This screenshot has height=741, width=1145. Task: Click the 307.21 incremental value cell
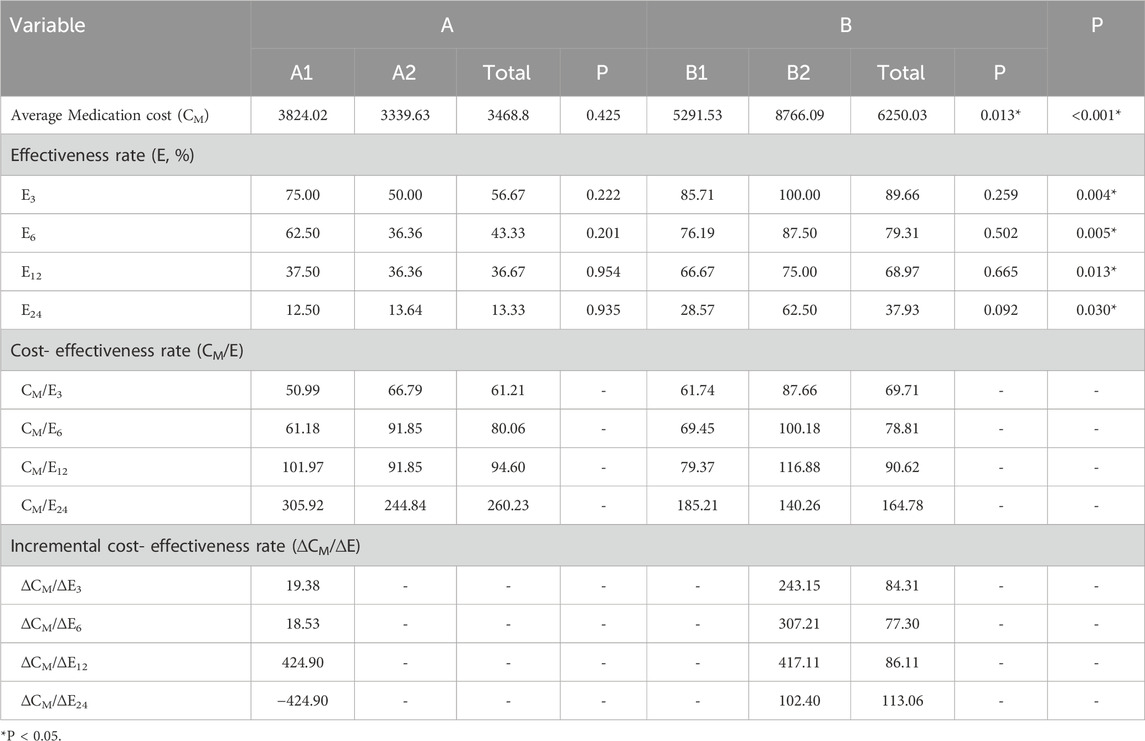point(796,622)
